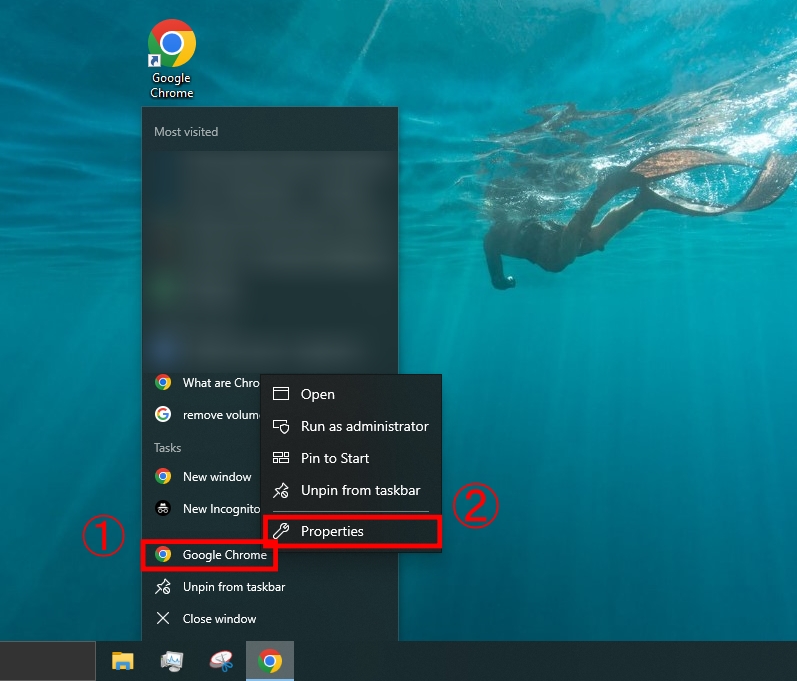This screenshot has width=797, height=681.
Task: Select Open in the context menu
Action: [x=351, y=394]
